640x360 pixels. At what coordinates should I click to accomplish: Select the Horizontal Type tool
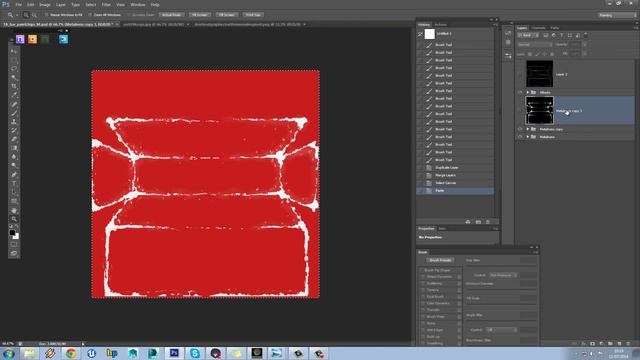(14, 184)
